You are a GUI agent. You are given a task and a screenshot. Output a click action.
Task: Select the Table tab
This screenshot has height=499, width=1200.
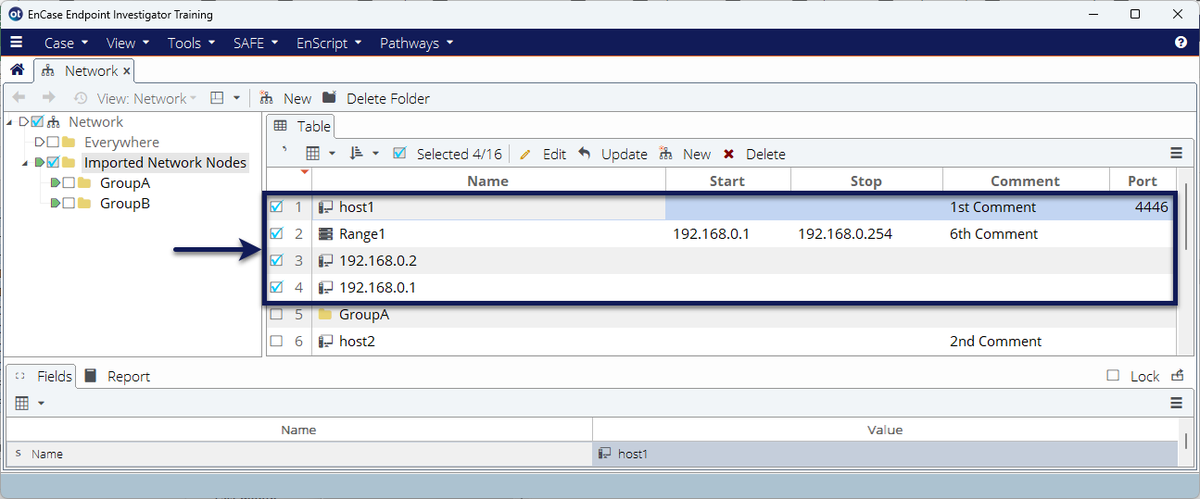point(303,127)
